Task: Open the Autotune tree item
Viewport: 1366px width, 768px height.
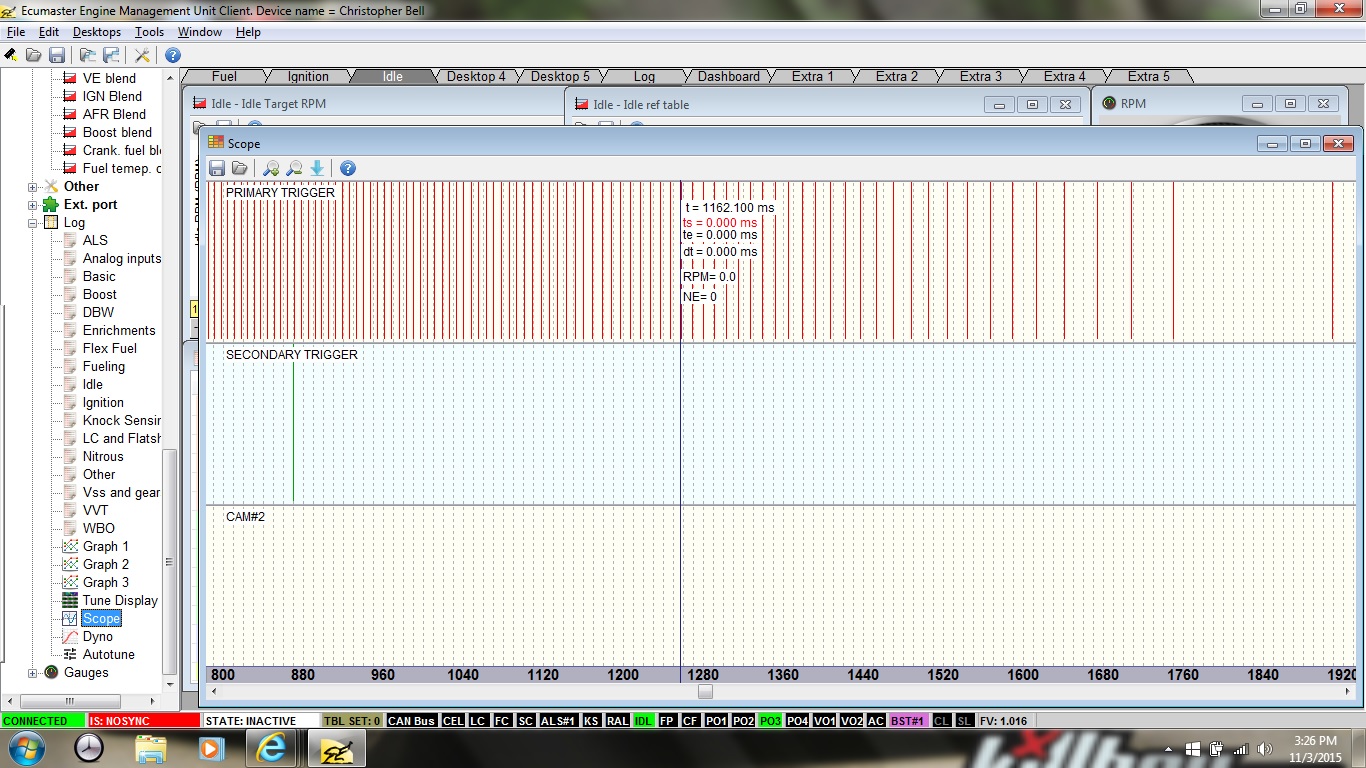Action: click(108, 655)
